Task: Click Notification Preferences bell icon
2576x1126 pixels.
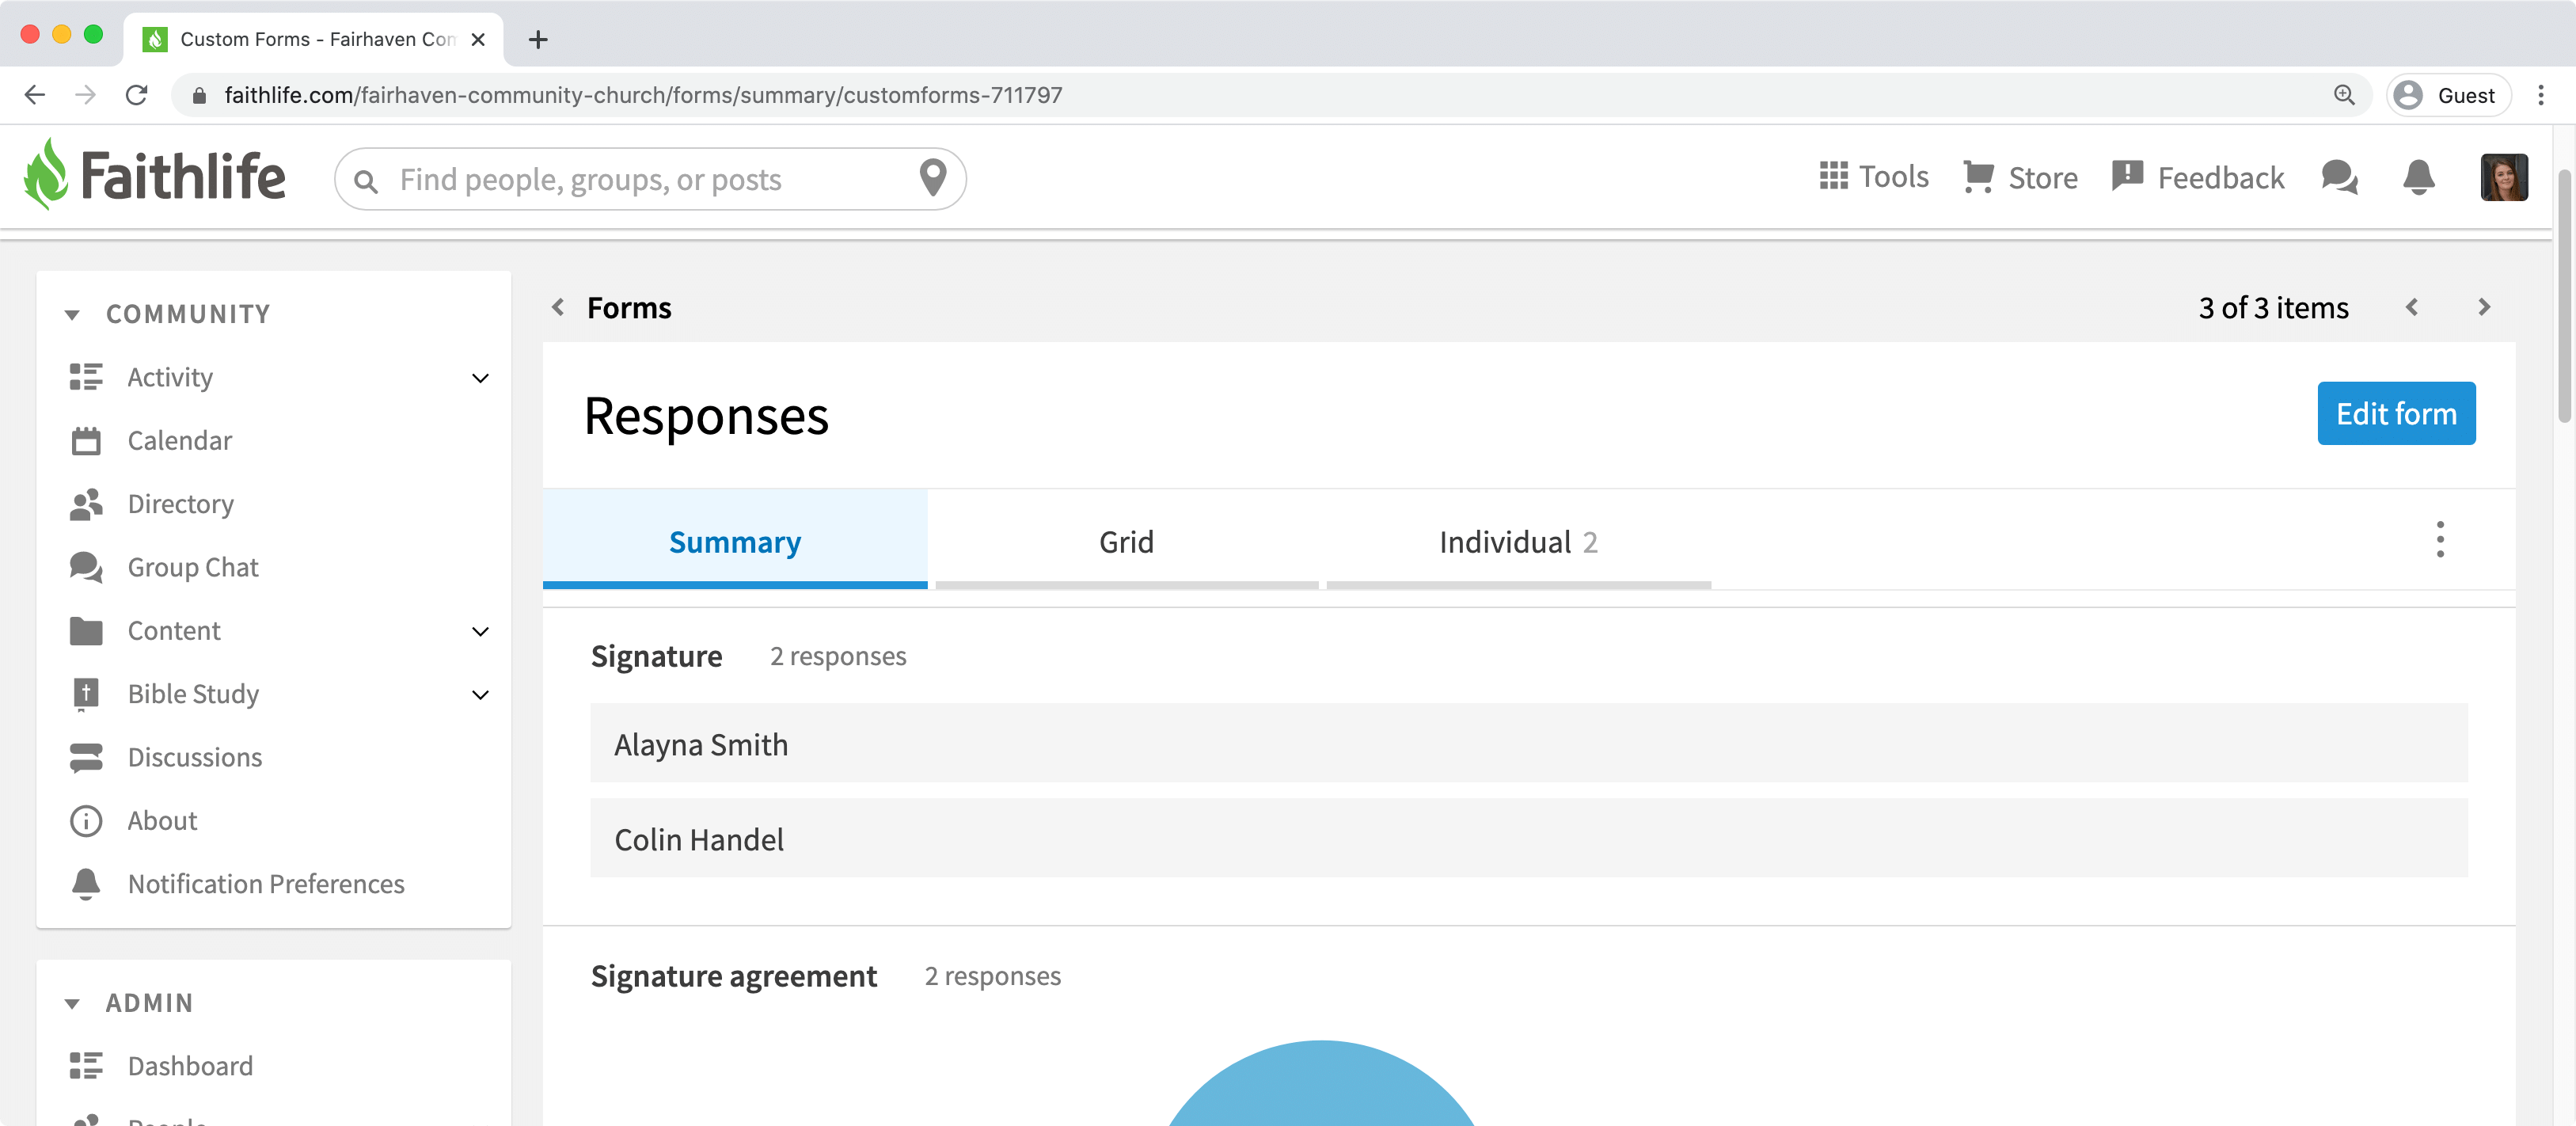Action: point(86,884)
